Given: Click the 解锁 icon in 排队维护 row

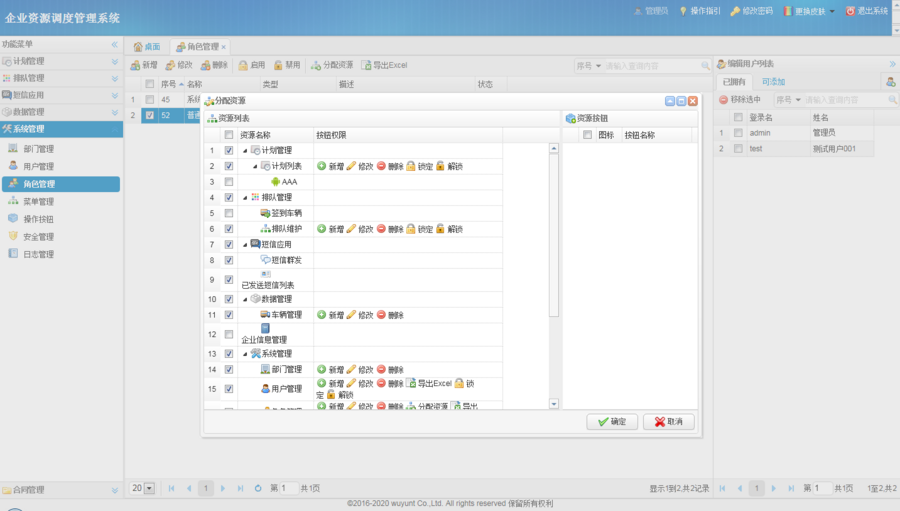Looking at the screenshot, I should pos(440,229).
